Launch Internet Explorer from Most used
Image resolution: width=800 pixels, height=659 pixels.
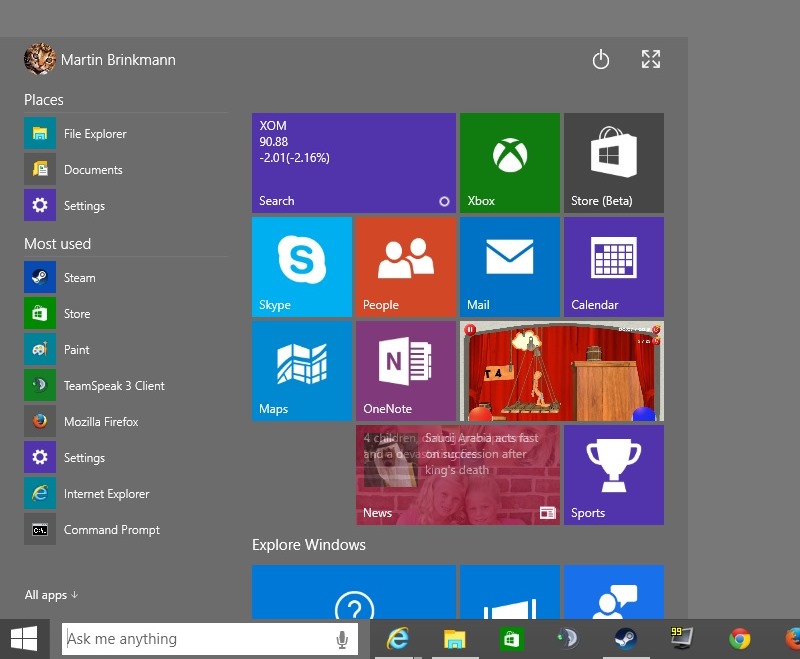[x=126, y=494]
